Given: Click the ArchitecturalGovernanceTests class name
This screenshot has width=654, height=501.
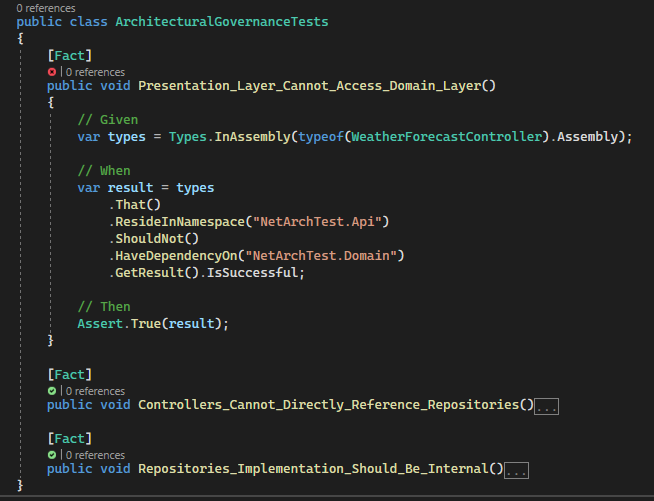Looking at the screenshot, I should (222, 22).
